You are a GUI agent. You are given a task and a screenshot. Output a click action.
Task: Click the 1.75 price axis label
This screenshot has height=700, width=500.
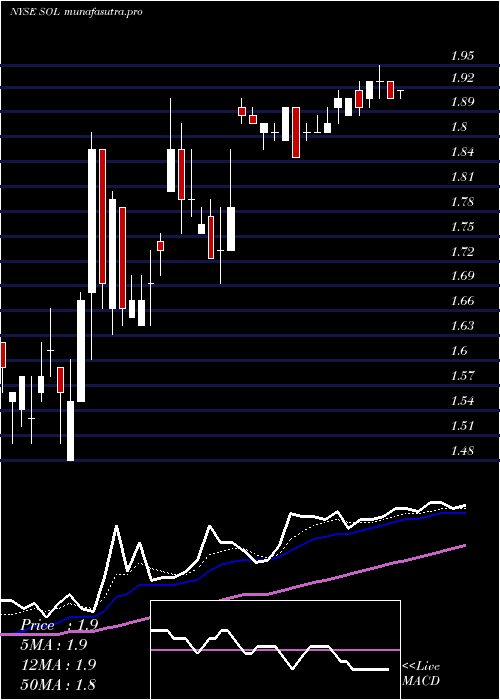[462, 227]
